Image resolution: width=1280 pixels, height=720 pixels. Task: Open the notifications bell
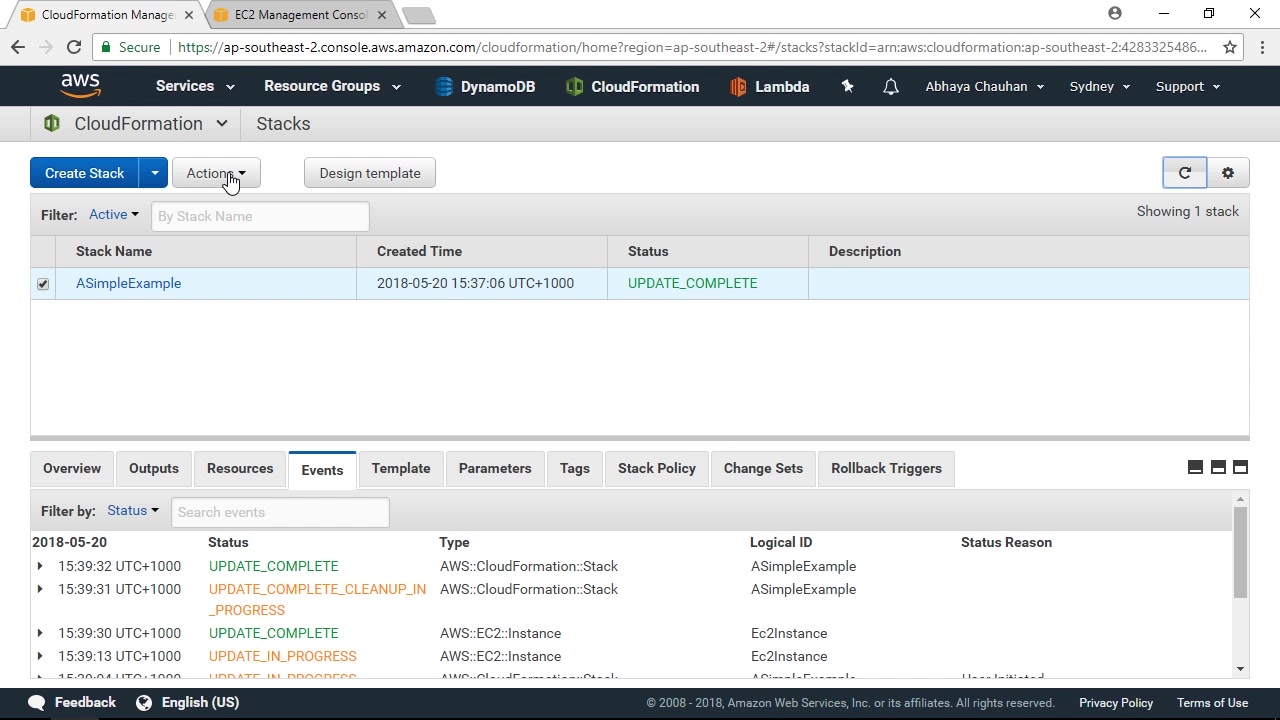(890, 87)
